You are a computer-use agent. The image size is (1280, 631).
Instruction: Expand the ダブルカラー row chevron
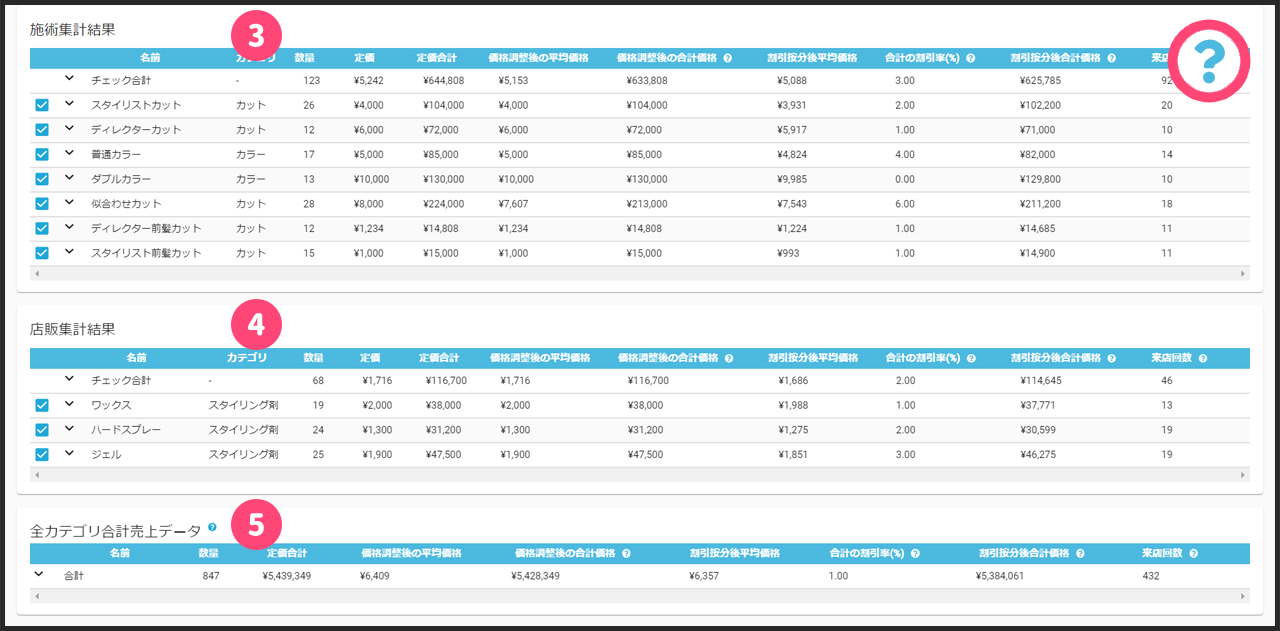tap(70, 178)
